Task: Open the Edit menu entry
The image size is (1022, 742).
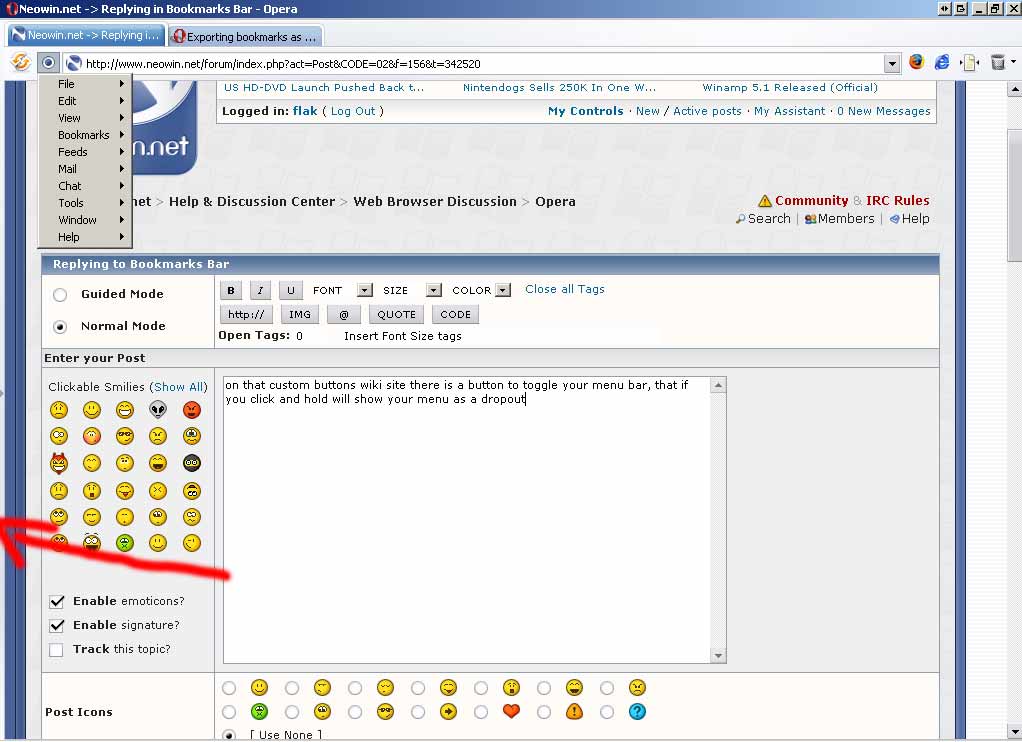Action: pos(85,100)
